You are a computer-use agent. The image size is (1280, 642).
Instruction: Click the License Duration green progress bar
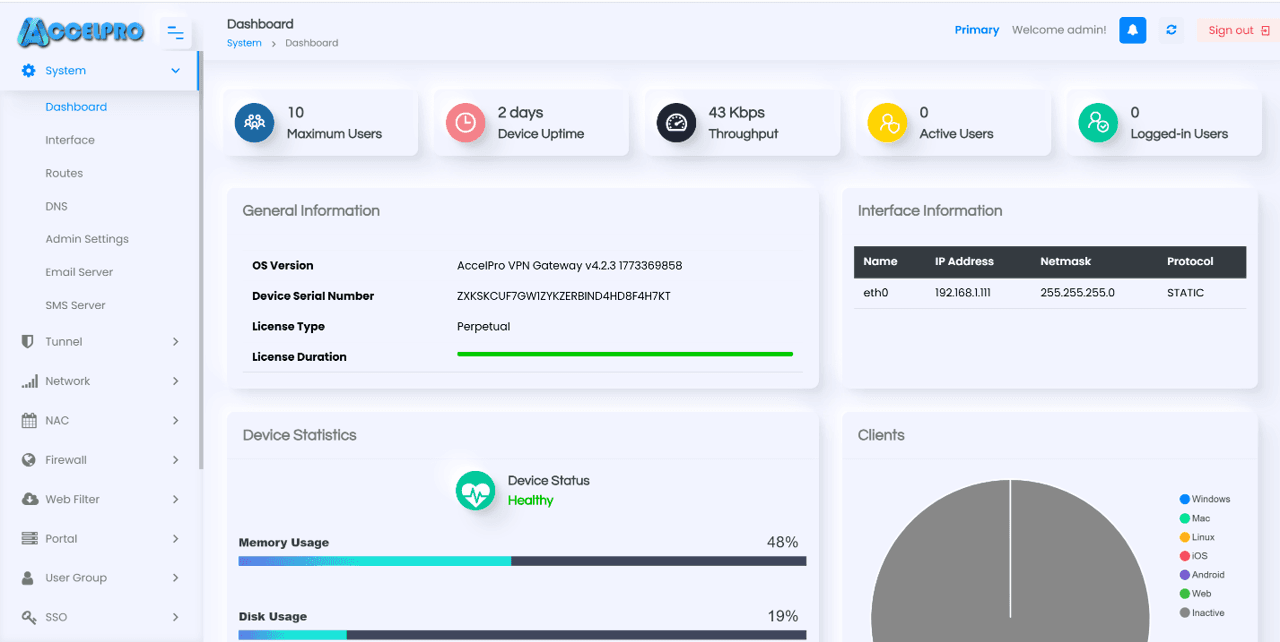point(625,354)
